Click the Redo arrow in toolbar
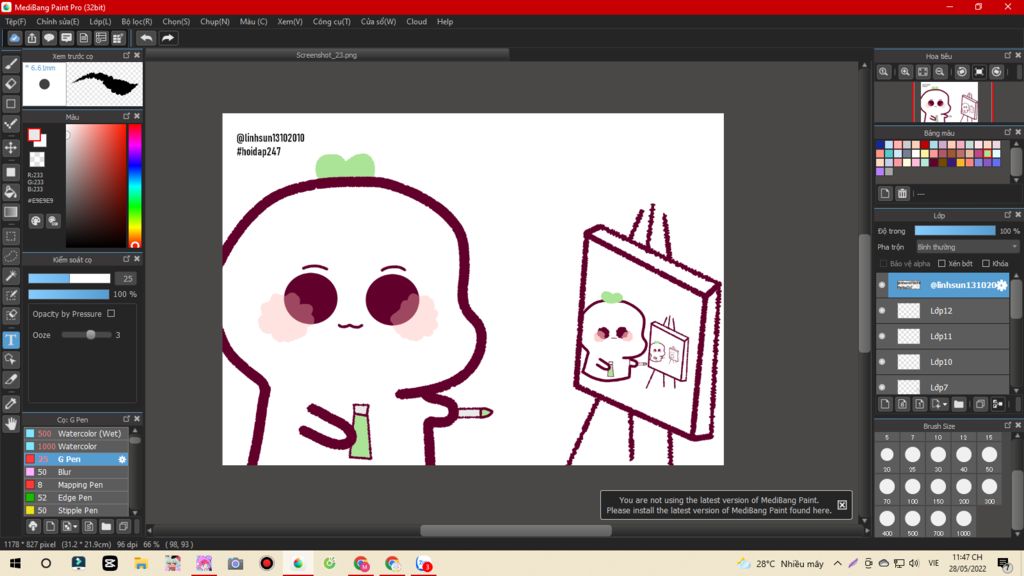The width and height of the screenshot is (1024, 576). point(168,38)
